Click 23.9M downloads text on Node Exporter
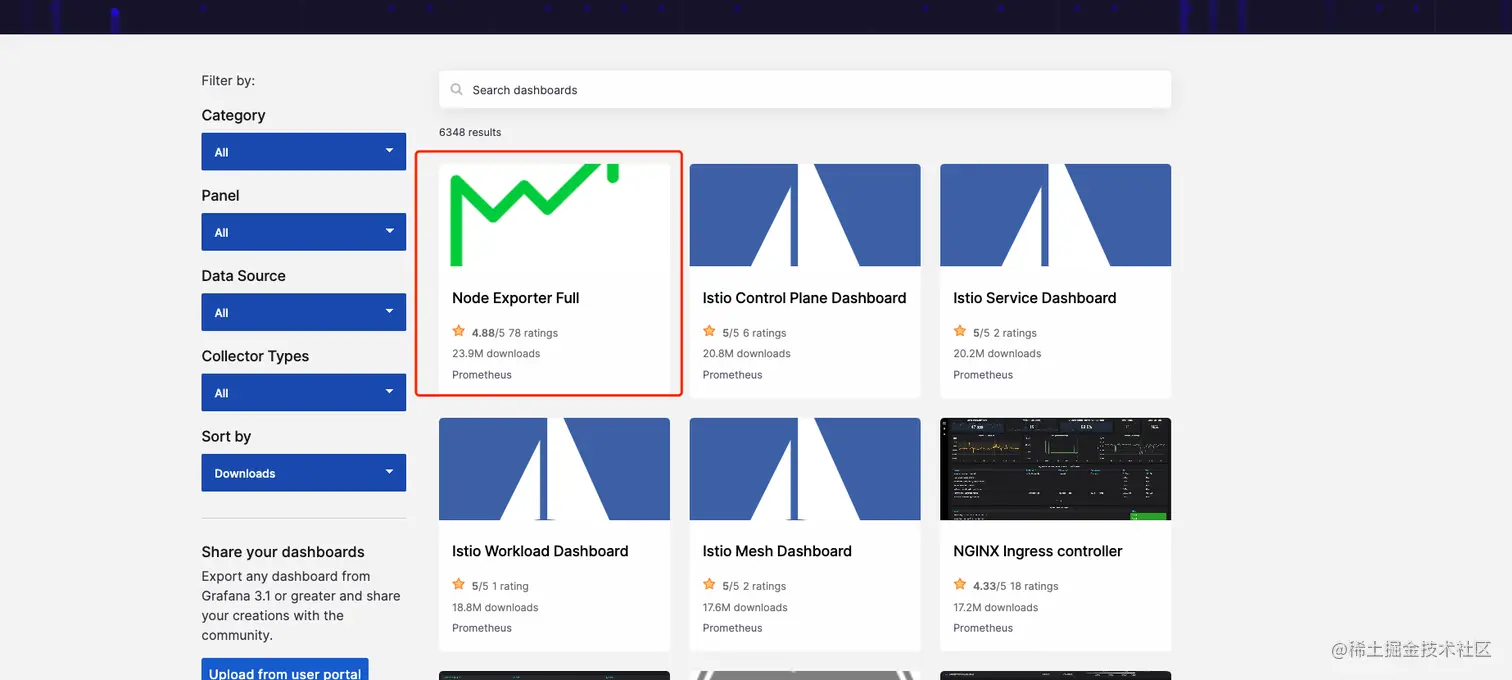 [496, 353]
